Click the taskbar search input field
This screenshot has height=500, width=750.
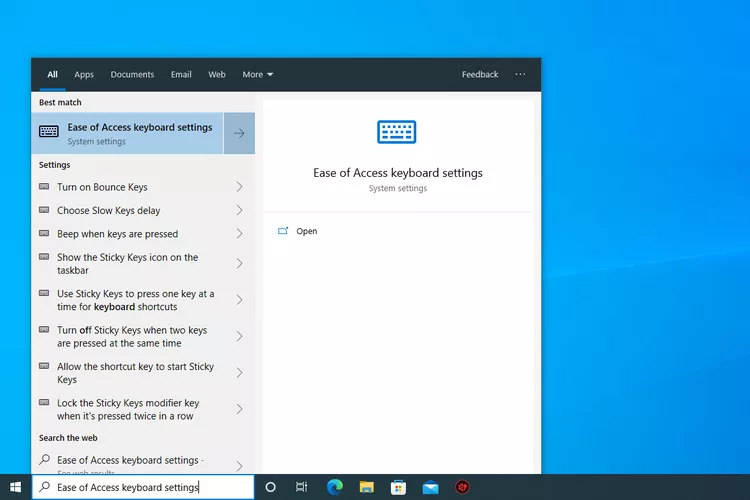(x=143, y=487)
